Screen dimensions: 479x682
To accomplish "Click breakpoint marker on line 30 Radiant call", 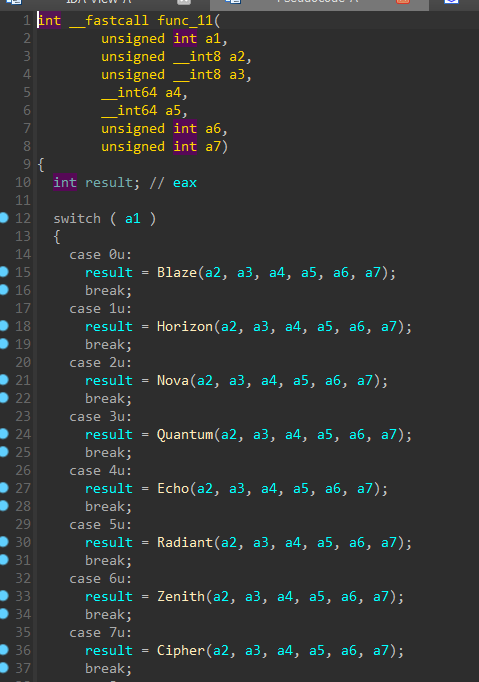I will point(4,542).
